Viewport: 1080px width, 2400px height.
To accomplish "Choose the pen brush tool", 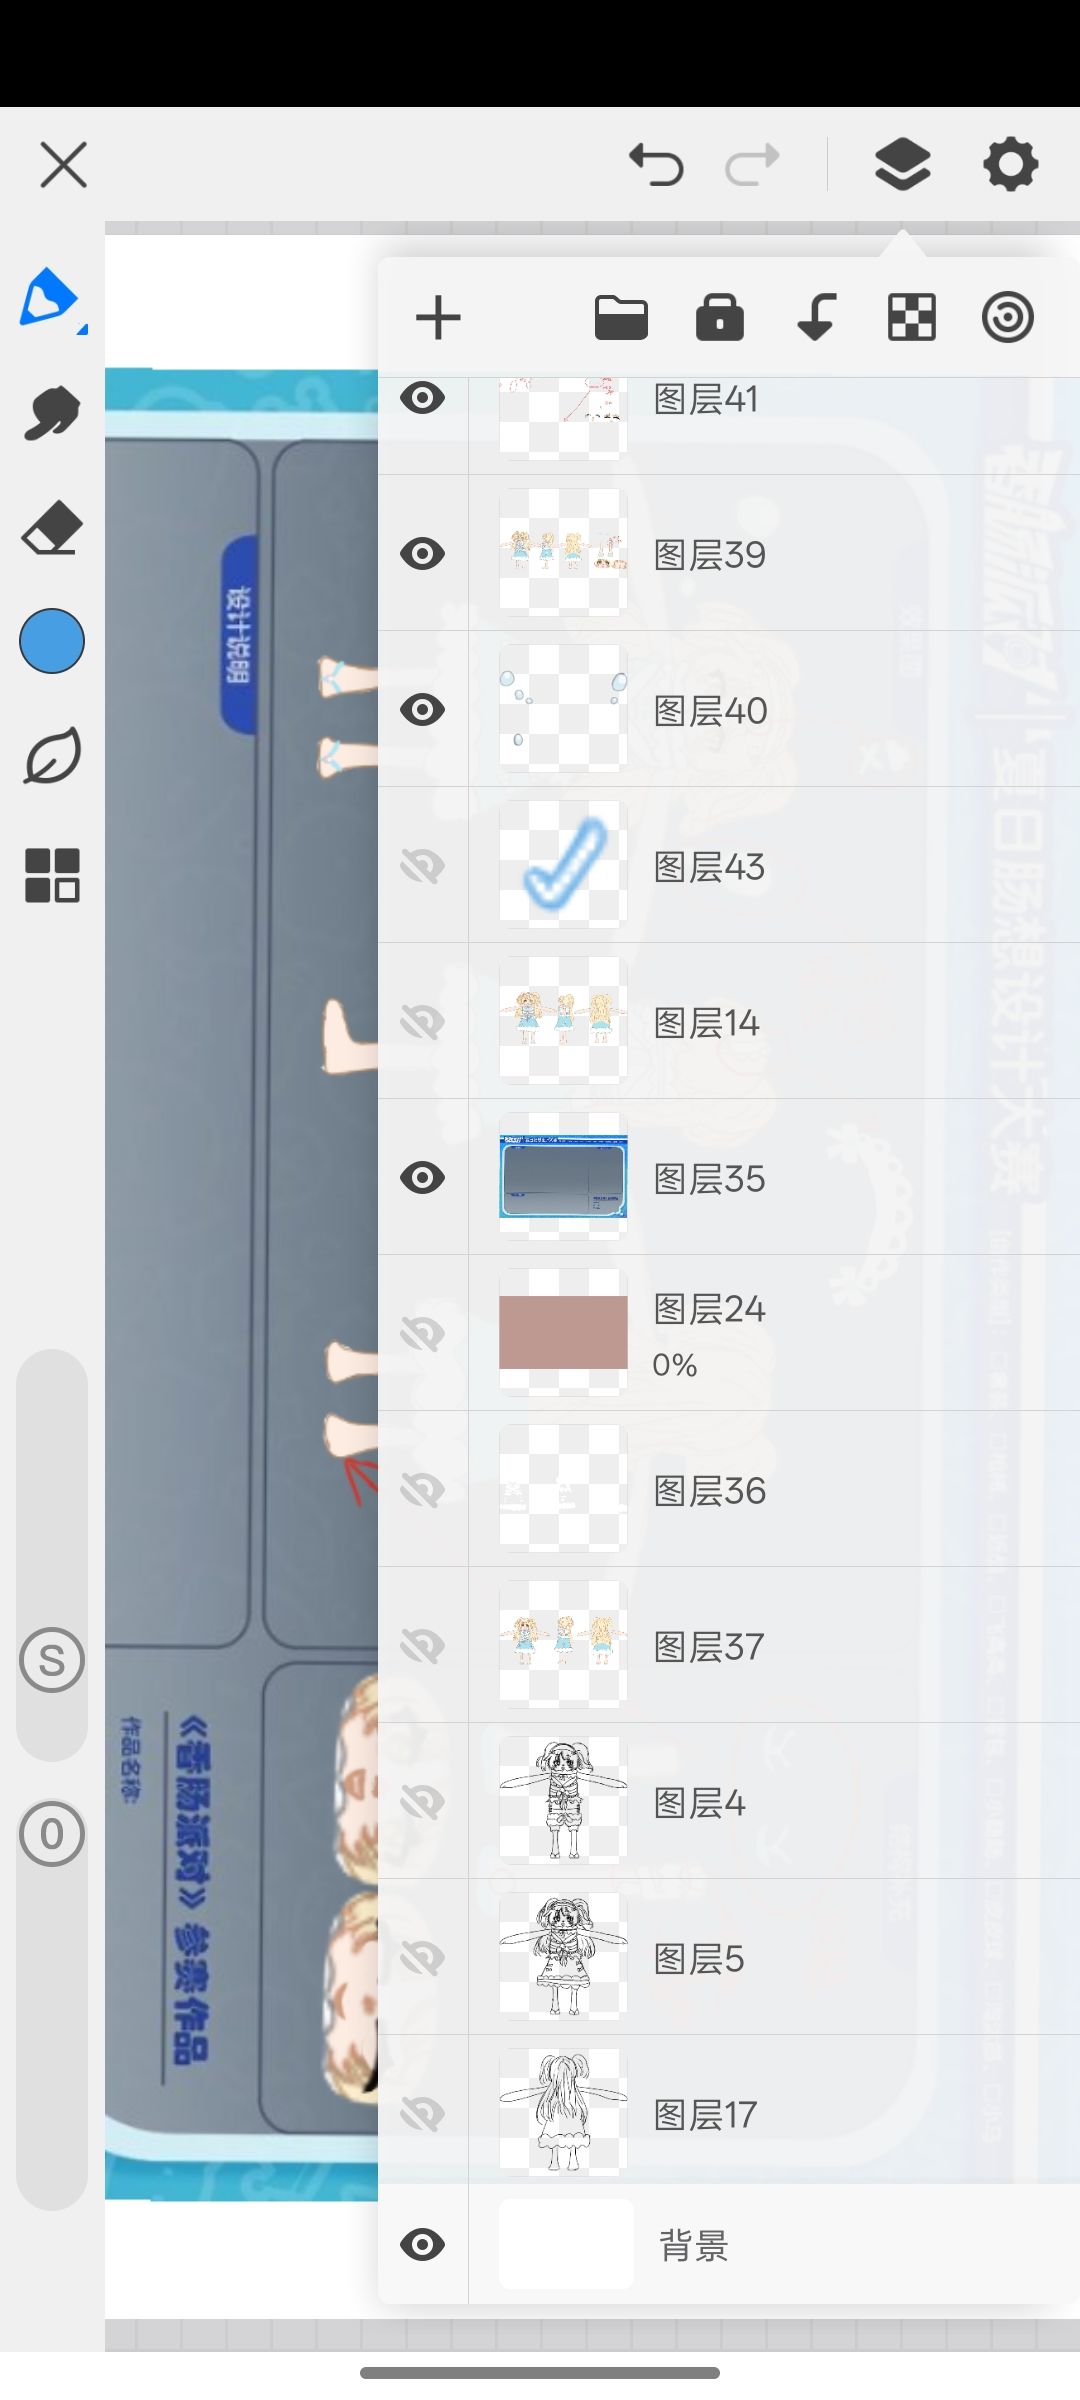I will [50, 298].
